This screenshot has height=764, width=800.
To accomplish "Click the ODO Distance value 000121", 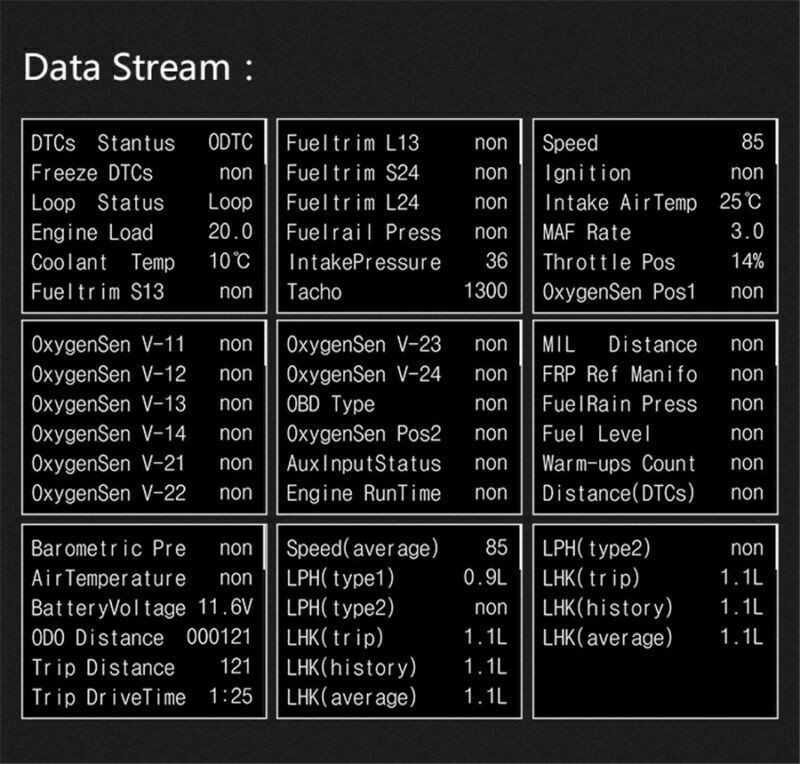I will 219,638.
